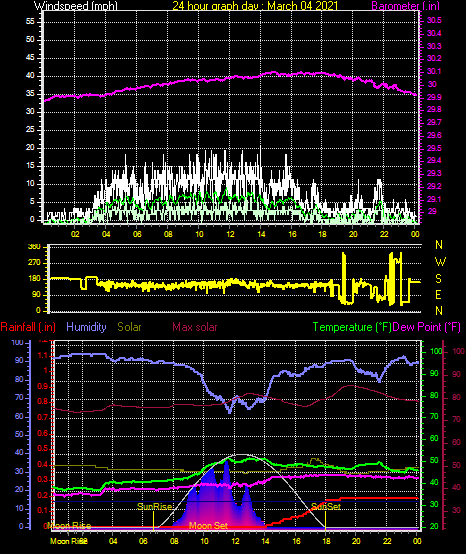Click hour 22 on windspeed graph time axis
466x554 pixels.
click(384, 234)
